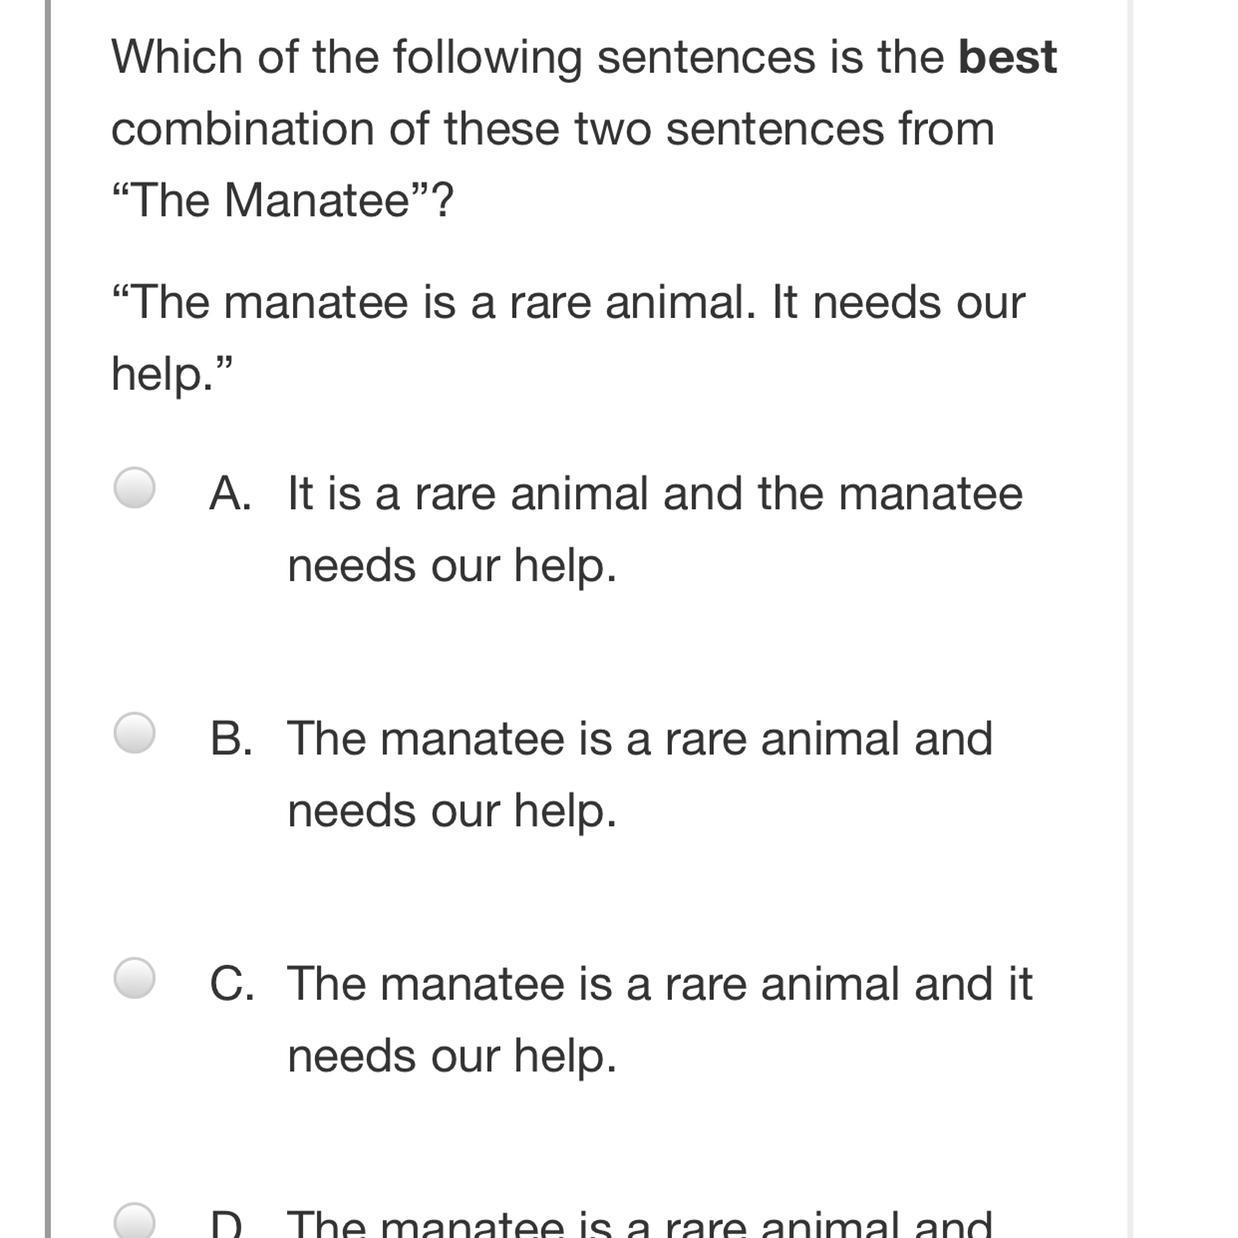The width and height of the screenshot is (1238, 1238).
Task: Click the left vertical gray border bar
Action: [x=48, y=619]
